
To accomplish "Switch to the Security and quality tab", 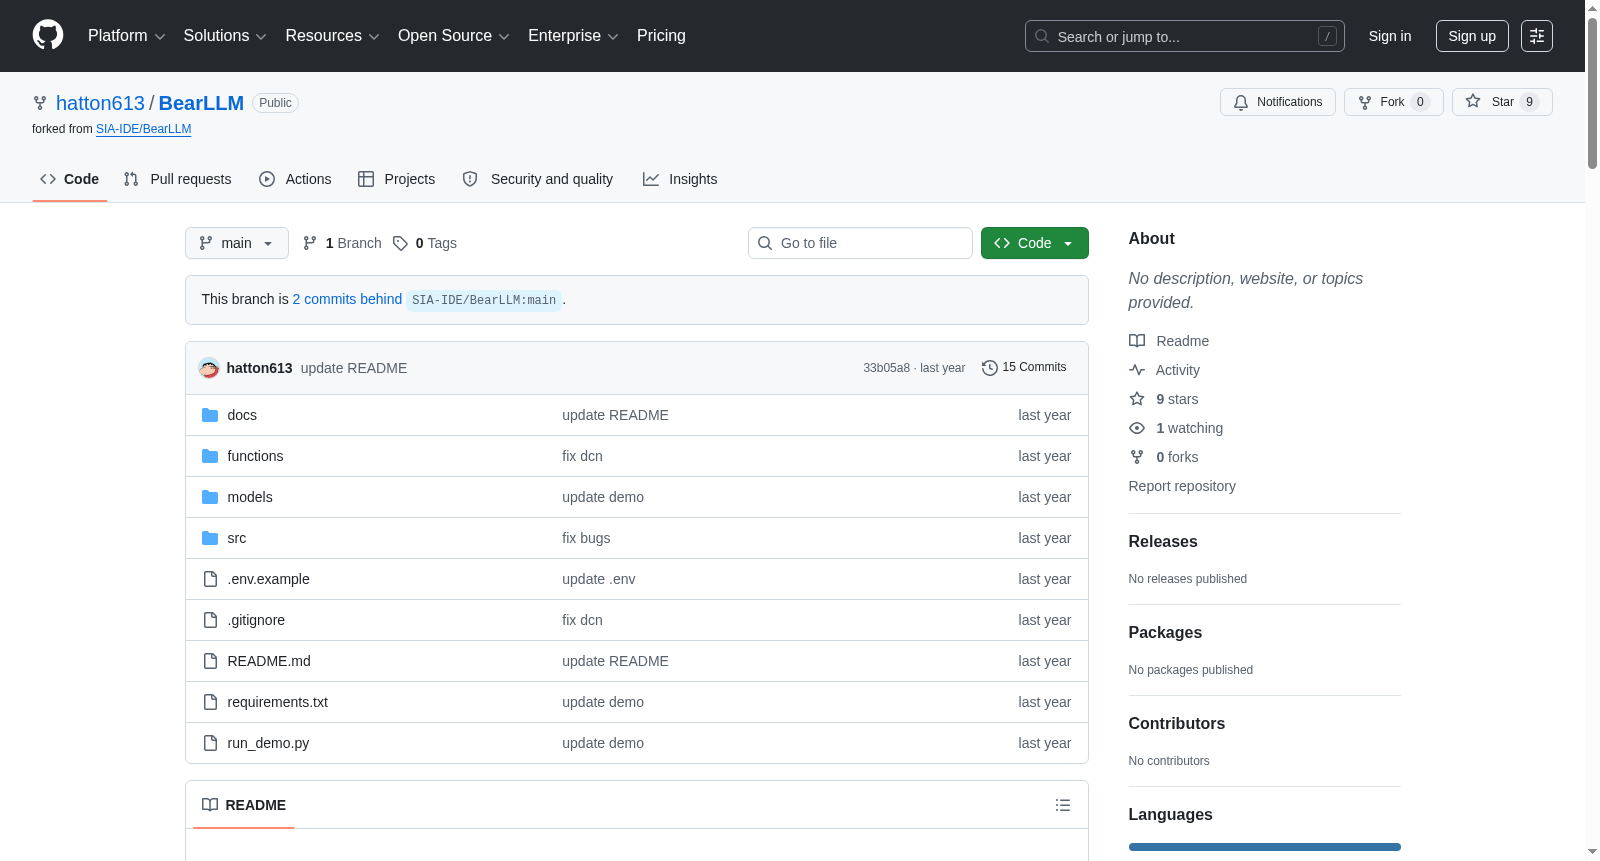I will 538,179.
